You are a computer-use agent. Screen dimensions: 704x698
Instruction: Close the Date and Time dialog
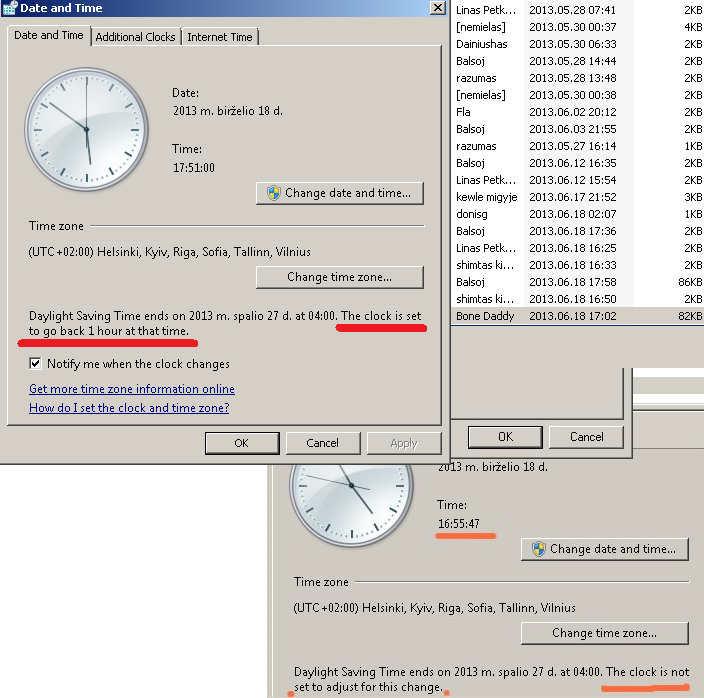pyautogui.click(x=438, y=8)
